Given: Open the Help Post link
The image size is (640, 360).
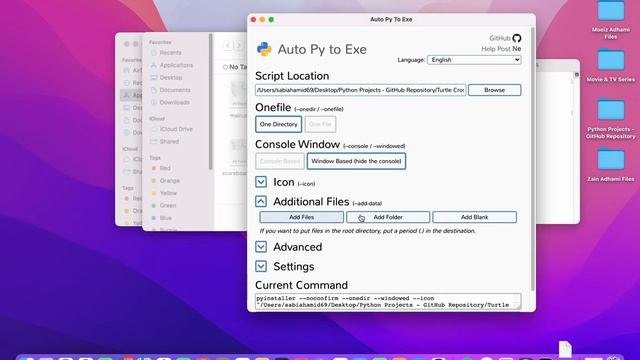Looking at the screenshot, I should tap(496, 49).
